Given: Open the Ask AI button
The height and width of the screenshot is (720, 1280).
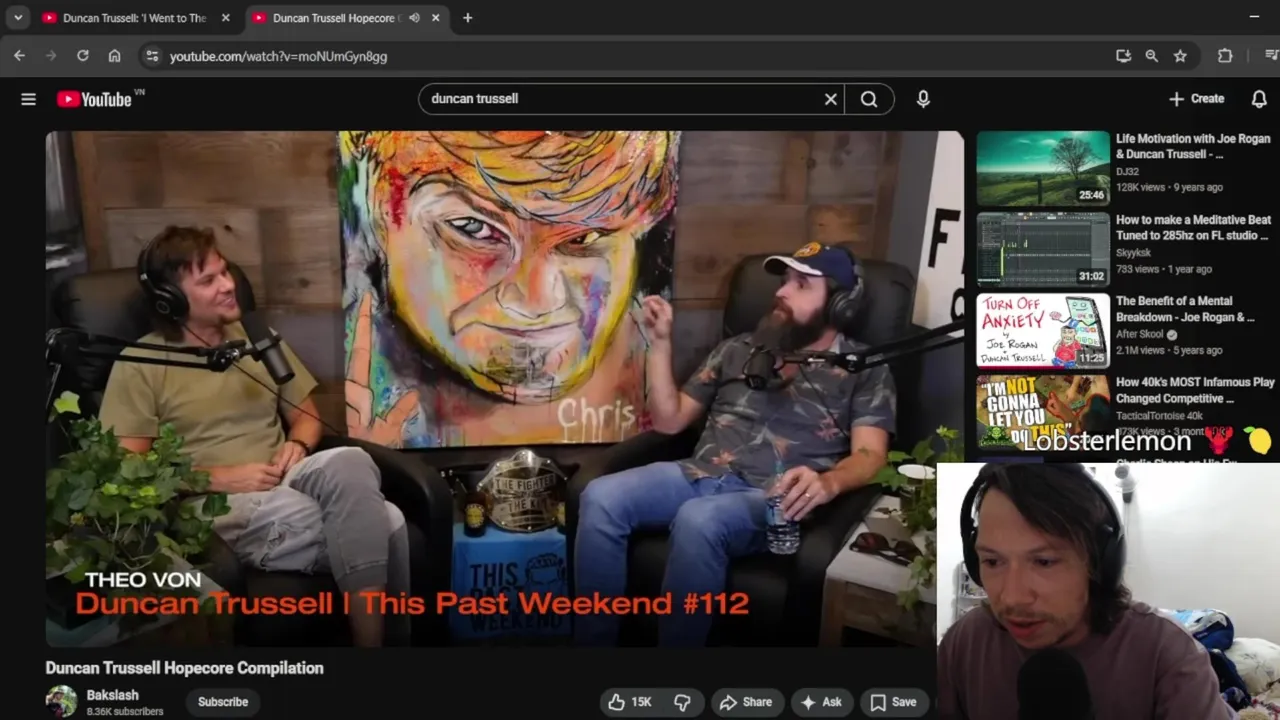Looking at the screenshot, I should [x=821, y=702].
